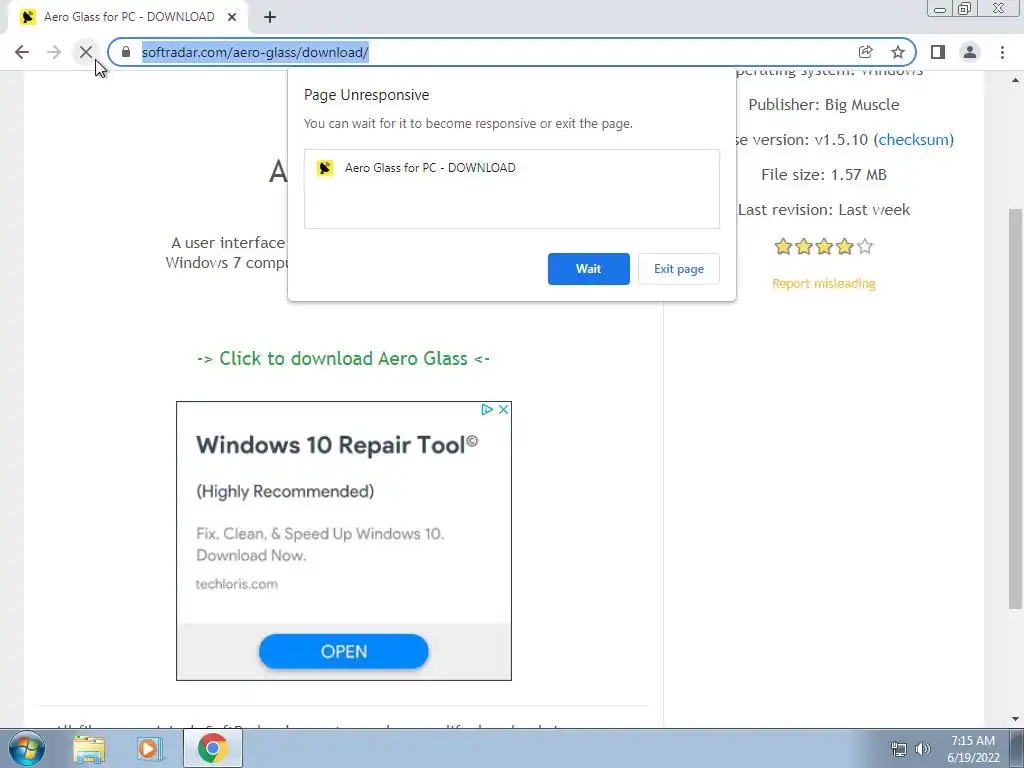Click the page vertical scrollbar thumb
This screenshot has height=768, width=1024.
click(1016, 408)
